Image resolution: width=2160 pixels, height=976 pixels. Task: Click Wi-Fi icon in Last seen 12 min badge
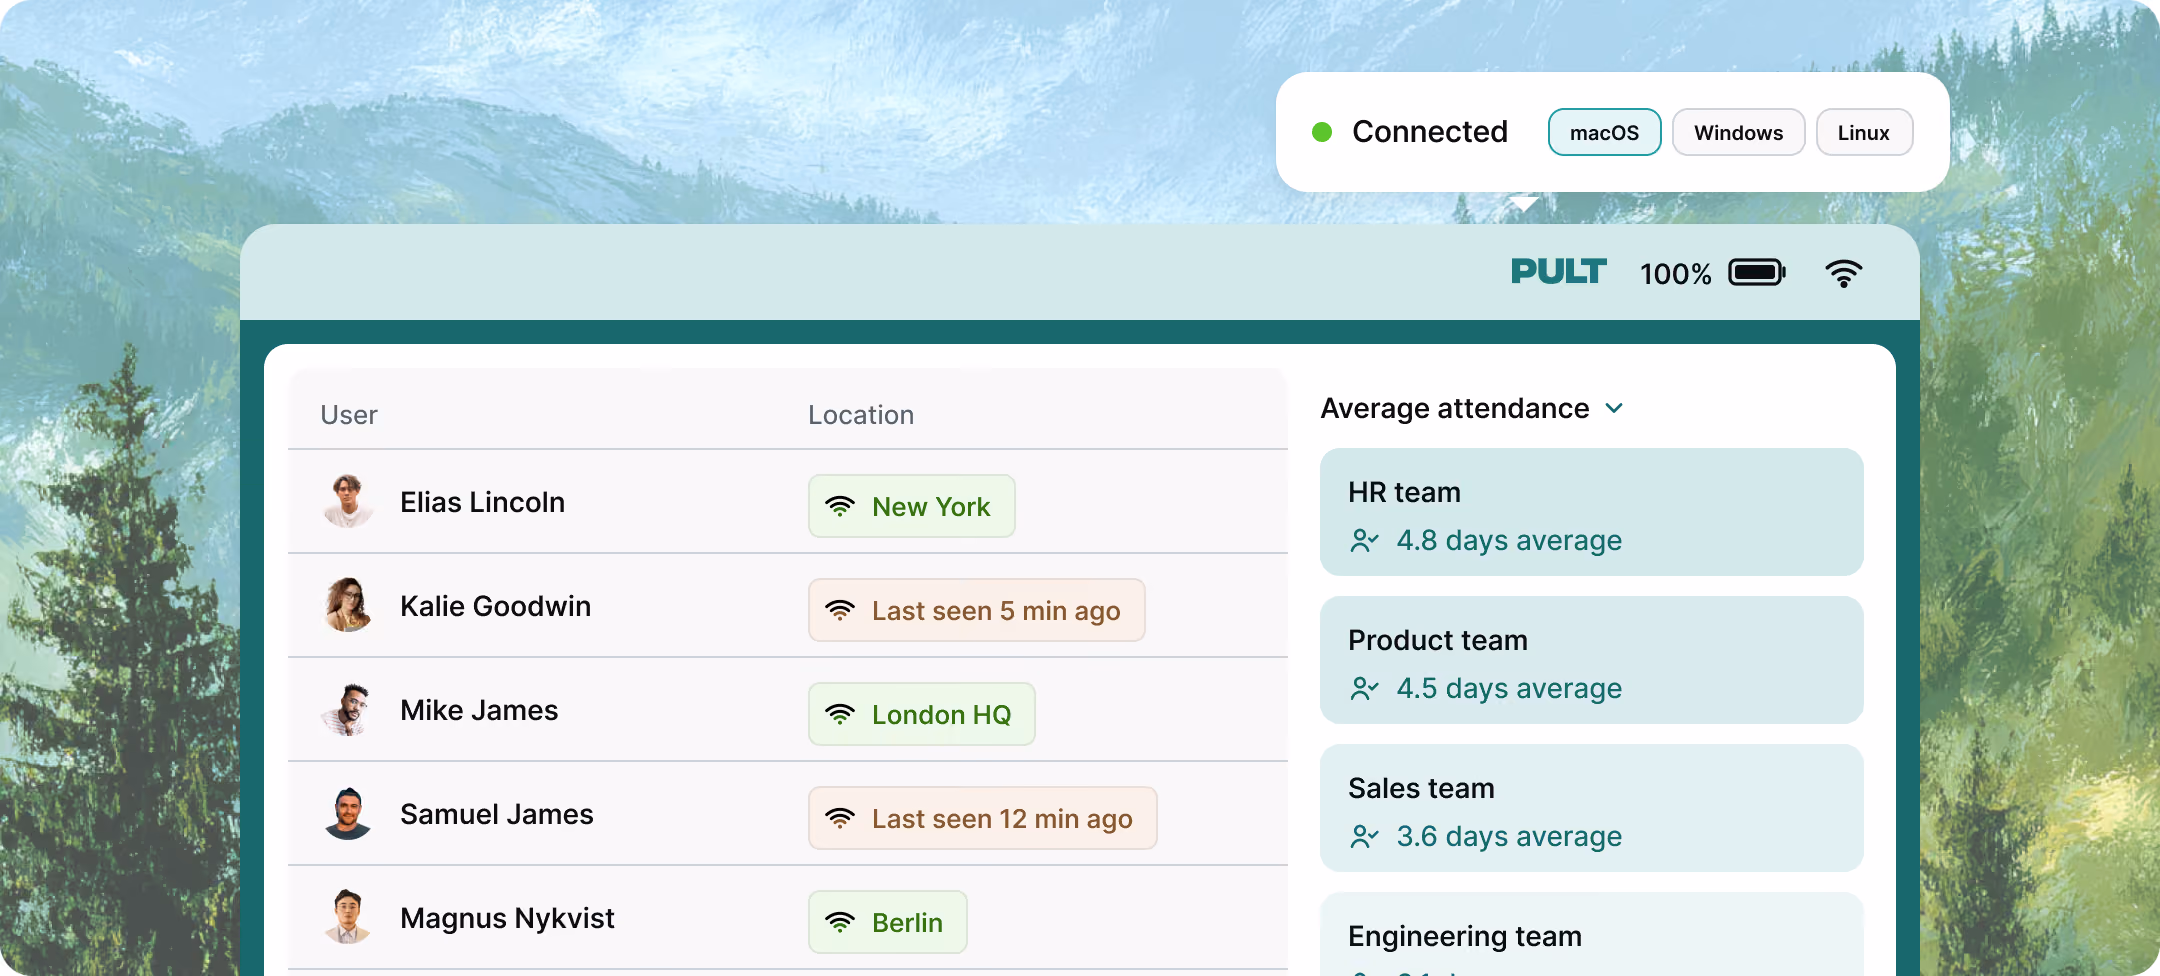840,818
